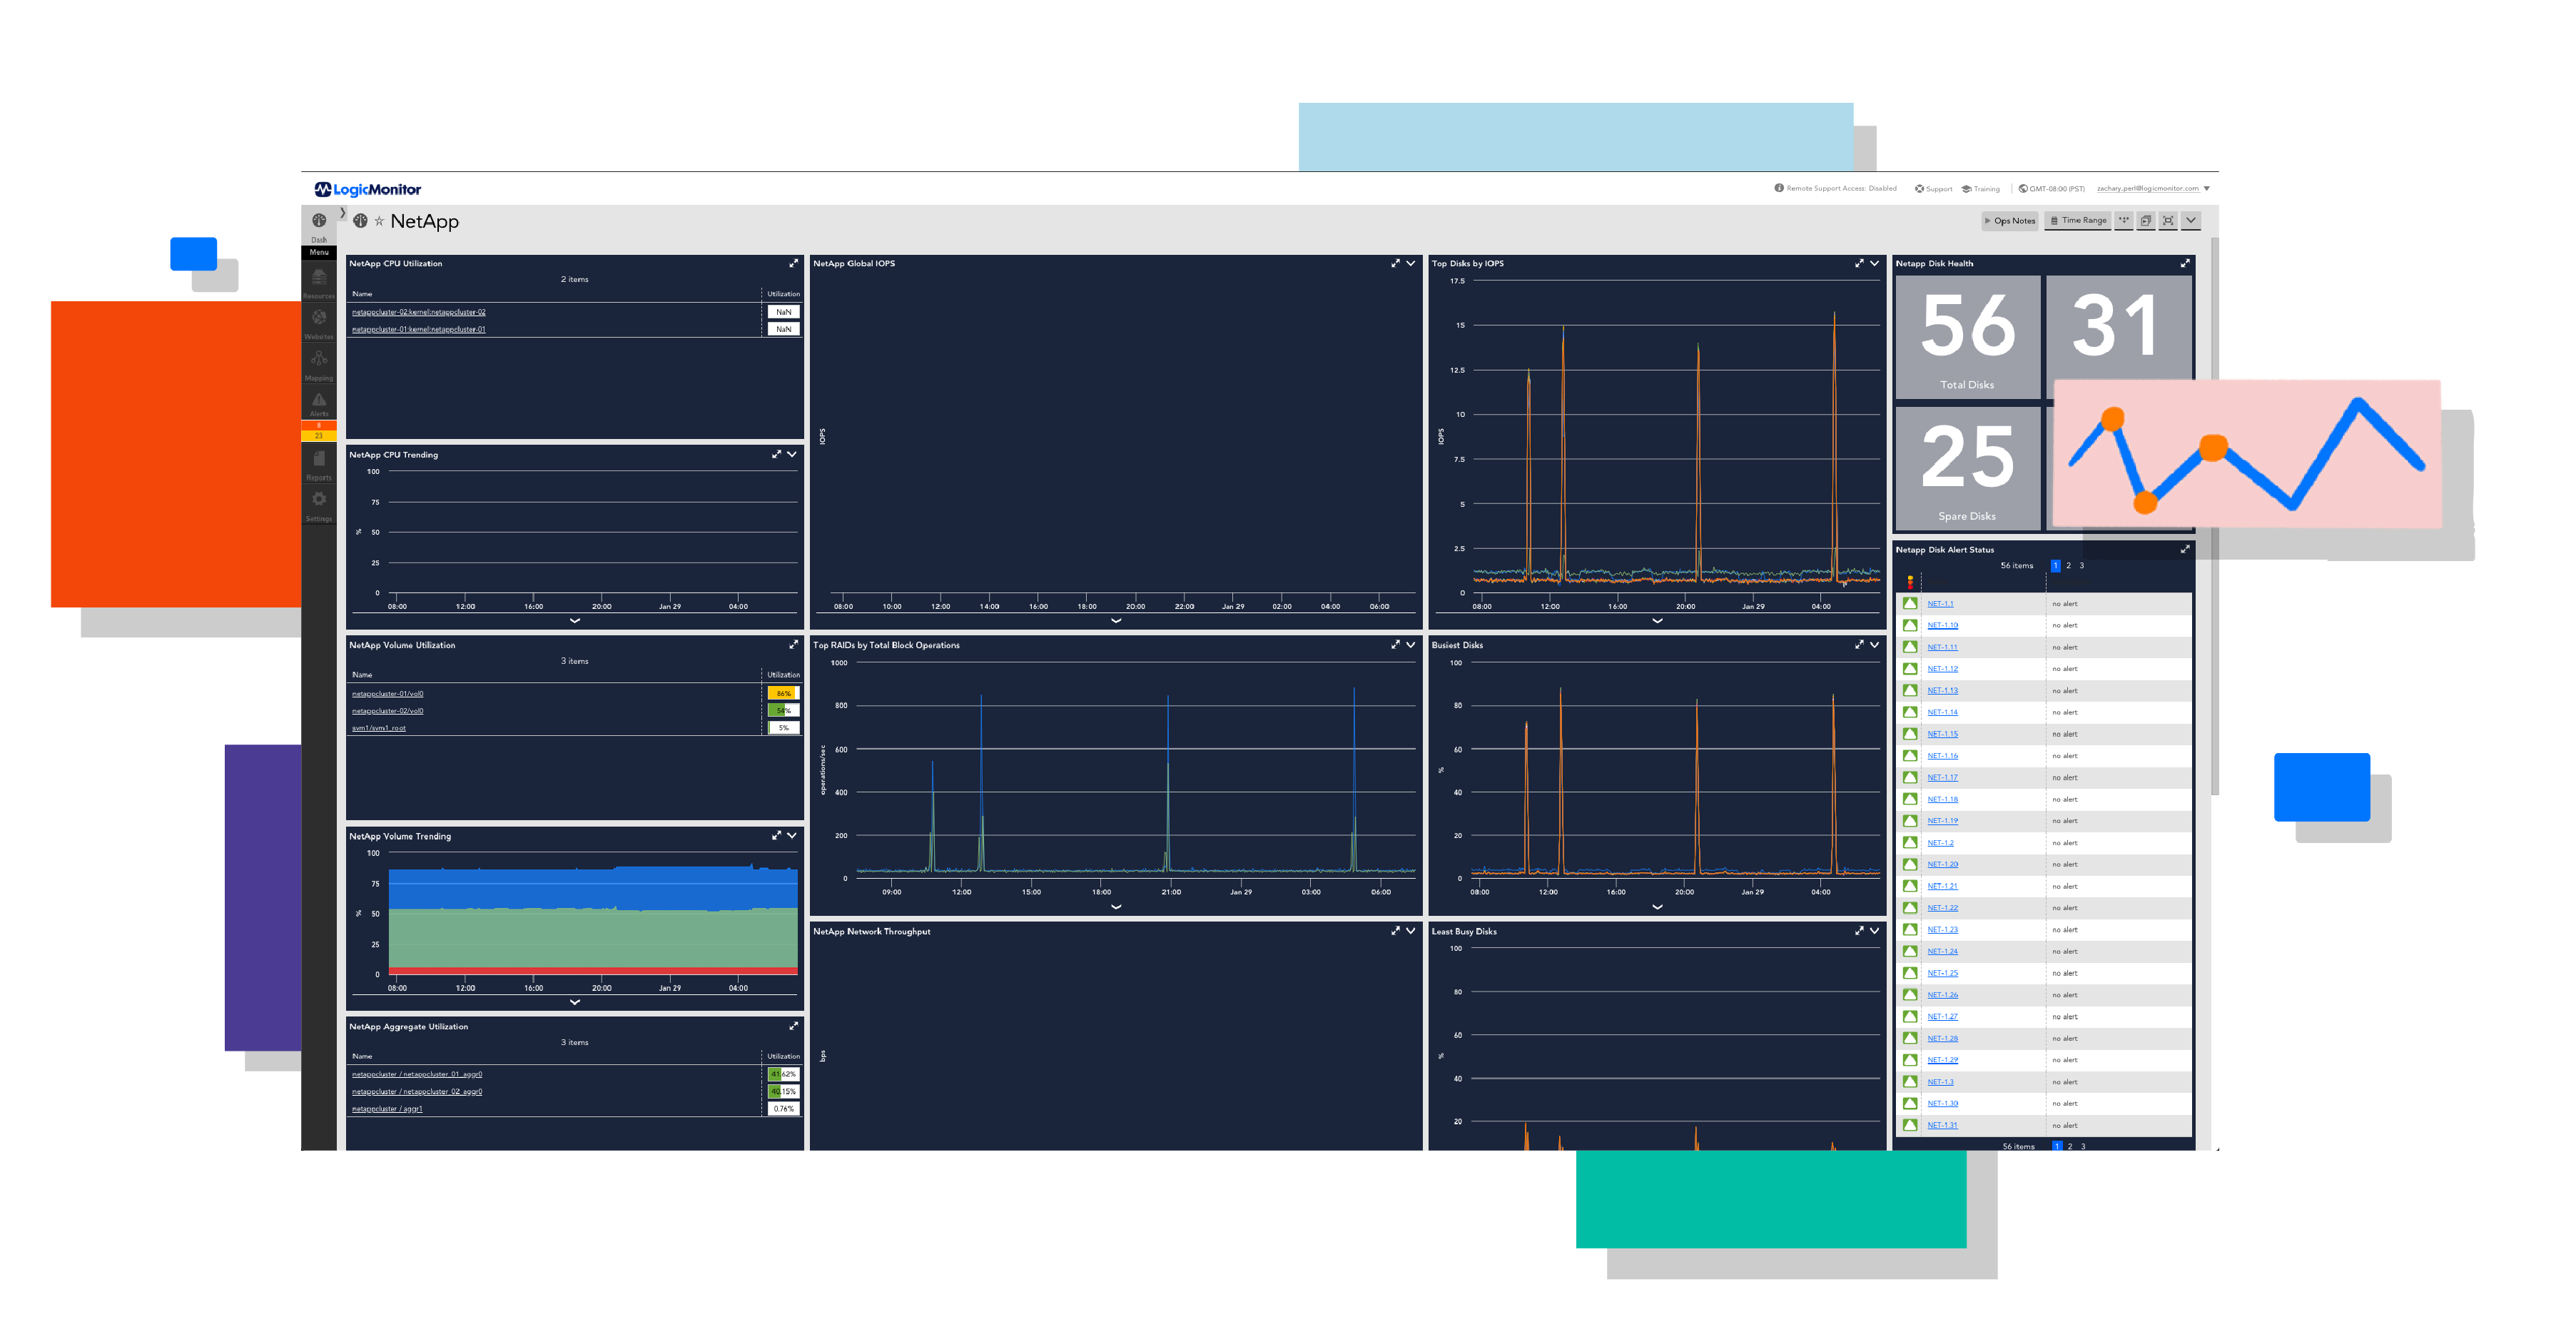The width and height of the screenshot is (2576, 1327).
Task: Open the NET-1.10 disk link
Action: [1943, 626]
